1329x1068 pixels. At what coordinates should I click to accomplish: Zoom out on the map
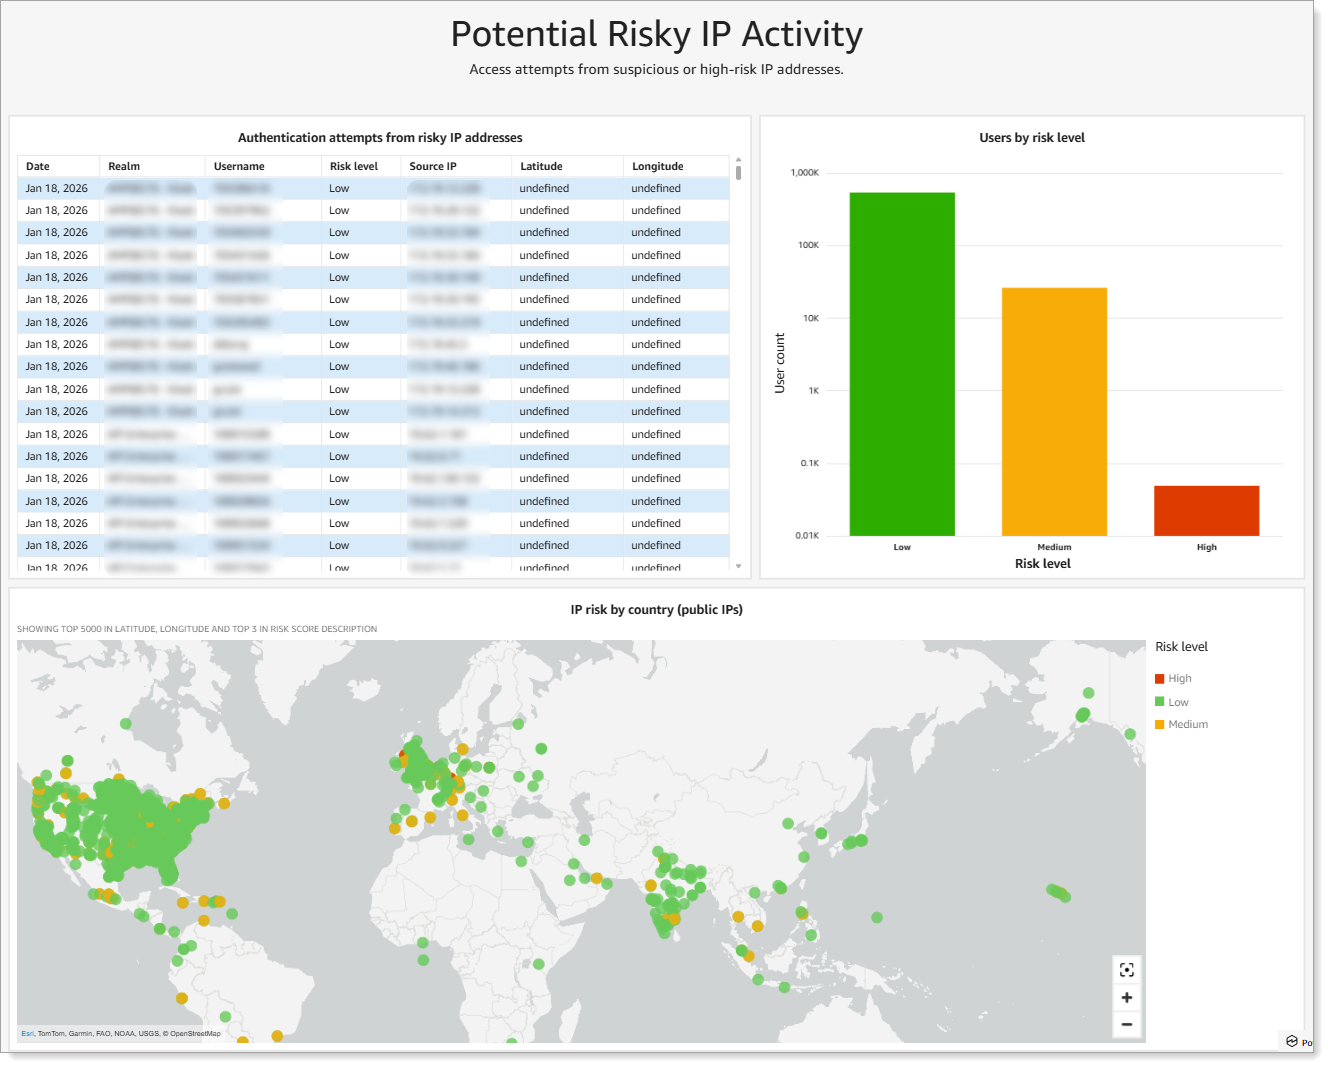click(x=1126, y=1025)
